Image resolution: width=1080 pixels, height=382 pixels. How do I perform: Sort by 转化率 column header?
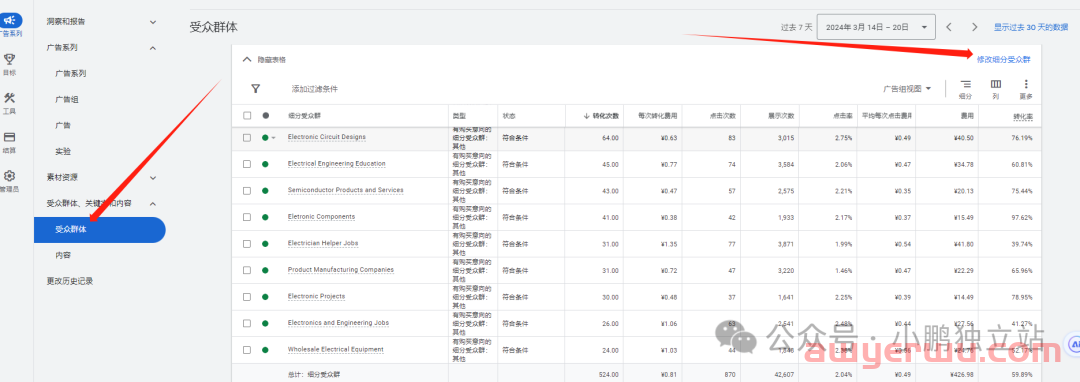(1023, 116)
